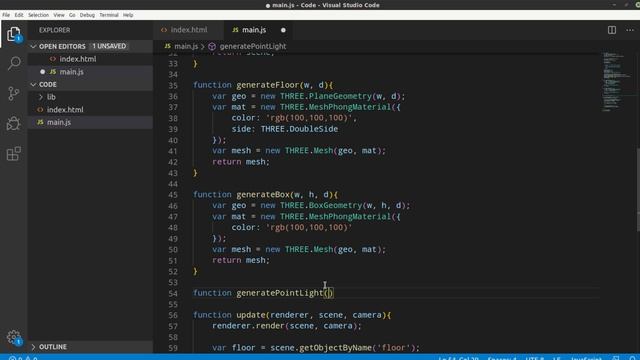The height and width of the screenshot is (360, 640).
Task: Click the unsaved dot on main.js tab
Action: click(x=283, y=30)
